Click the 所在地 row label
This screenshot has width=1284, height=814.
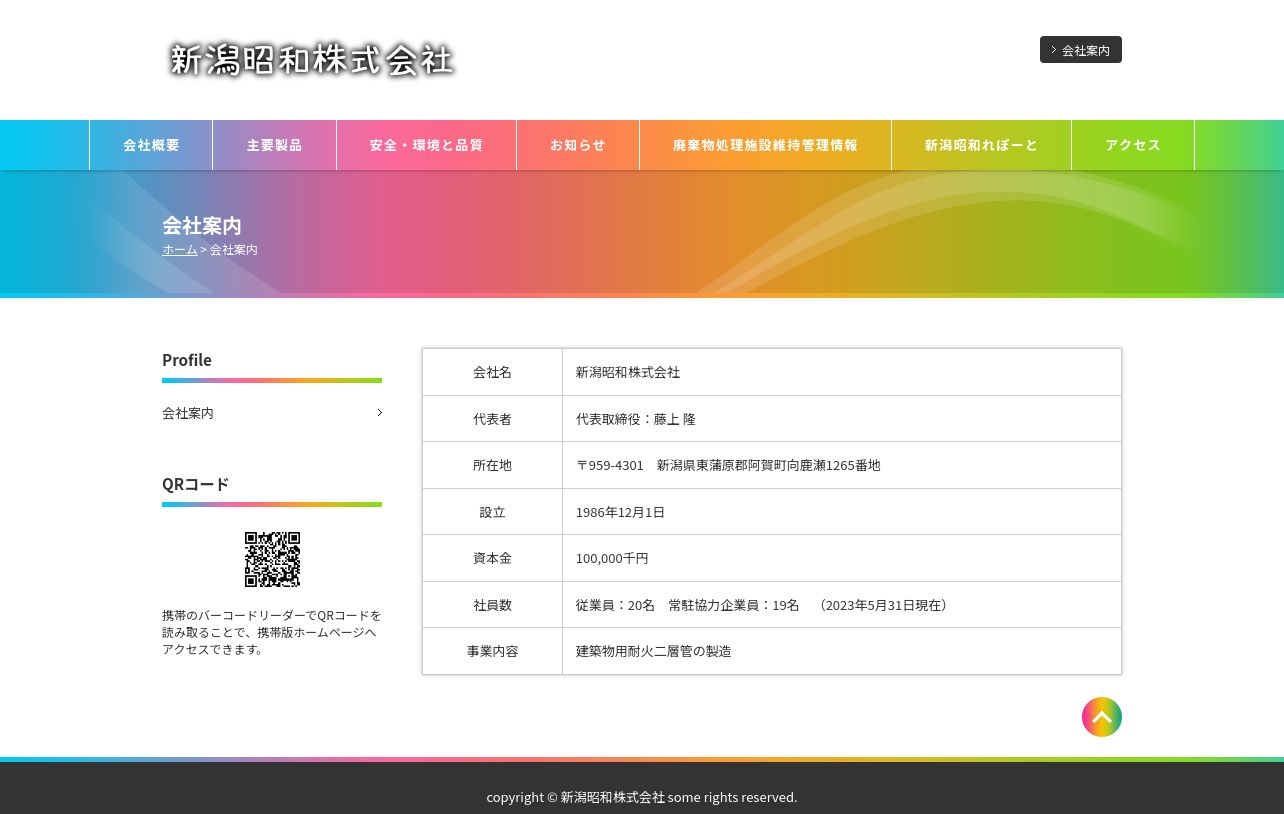(492, 465)
